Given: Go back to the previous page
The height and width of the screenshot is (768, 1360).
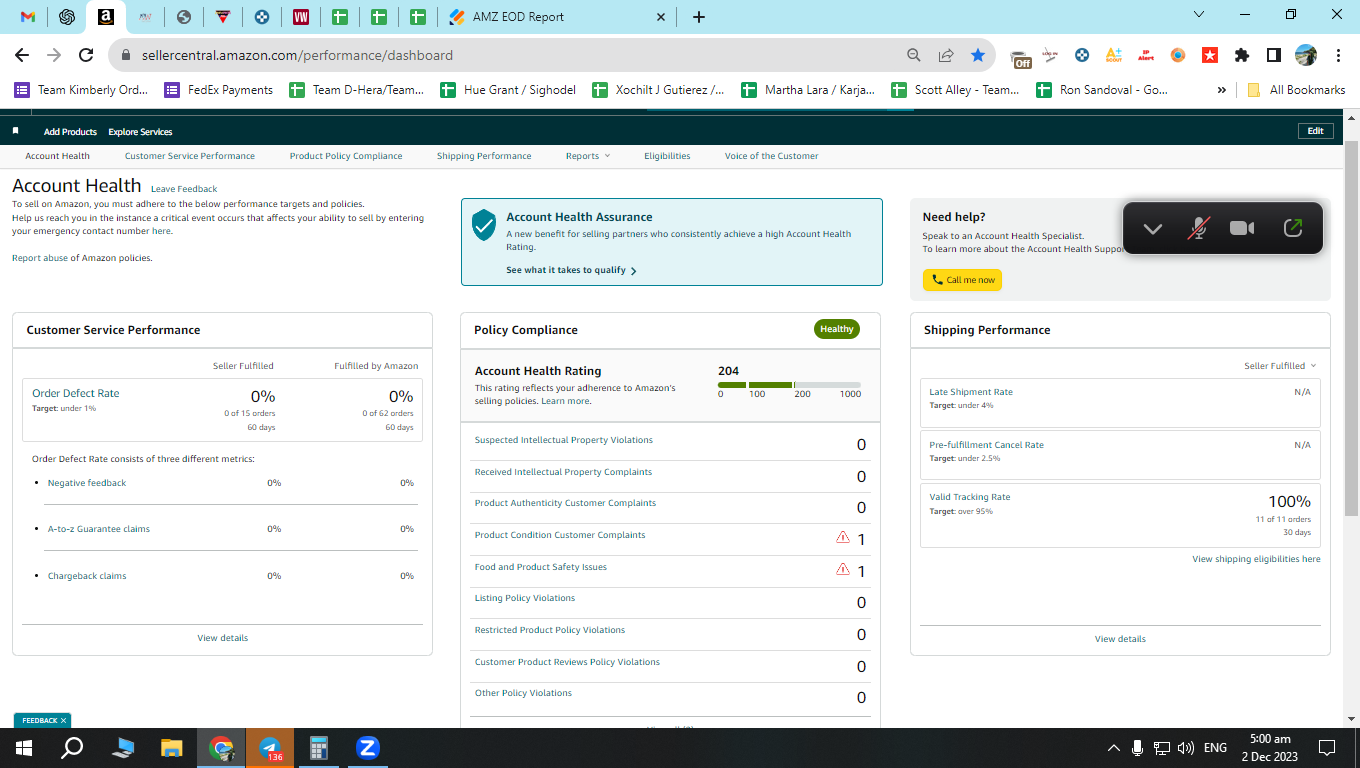Looking at the screenshot, I should click(x=22, y=55).
